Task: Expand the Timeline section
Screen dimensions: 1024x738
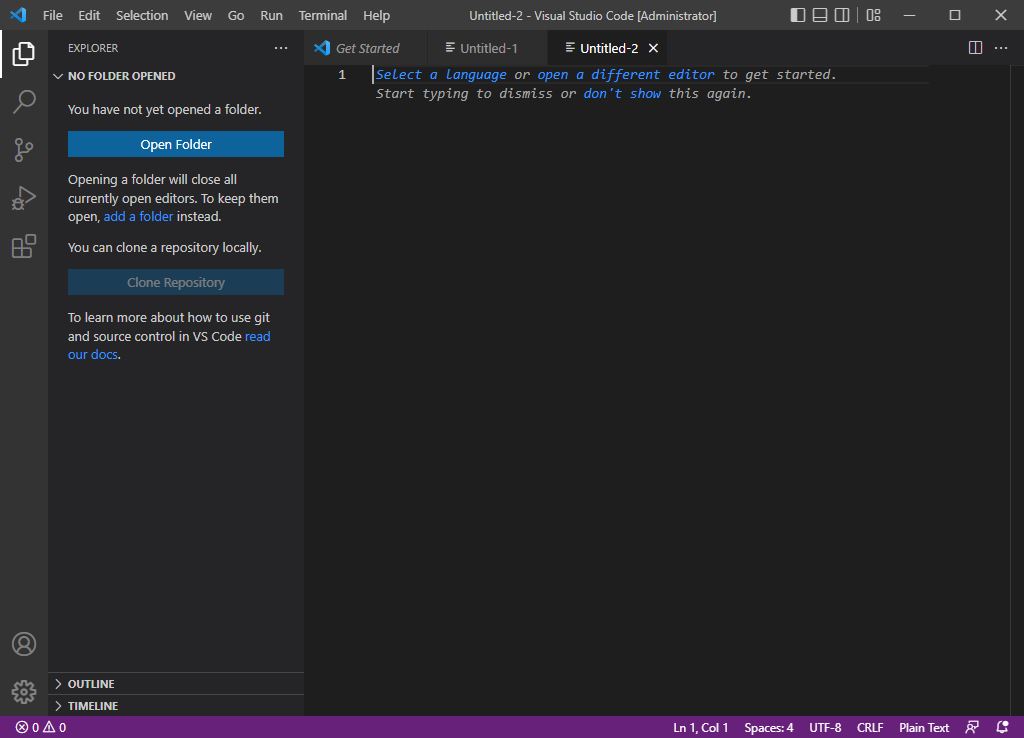Action: pos(176,706)
